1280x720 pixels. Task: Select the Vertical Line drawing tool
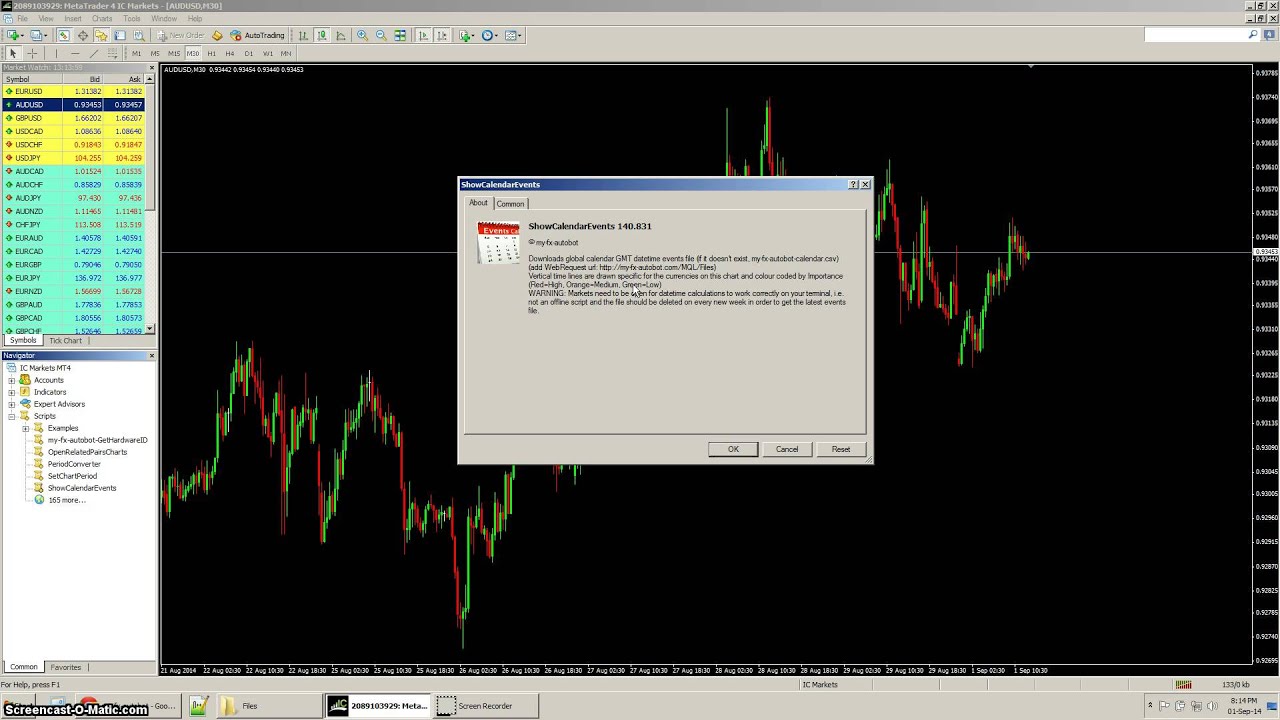[x=56, y=53]
